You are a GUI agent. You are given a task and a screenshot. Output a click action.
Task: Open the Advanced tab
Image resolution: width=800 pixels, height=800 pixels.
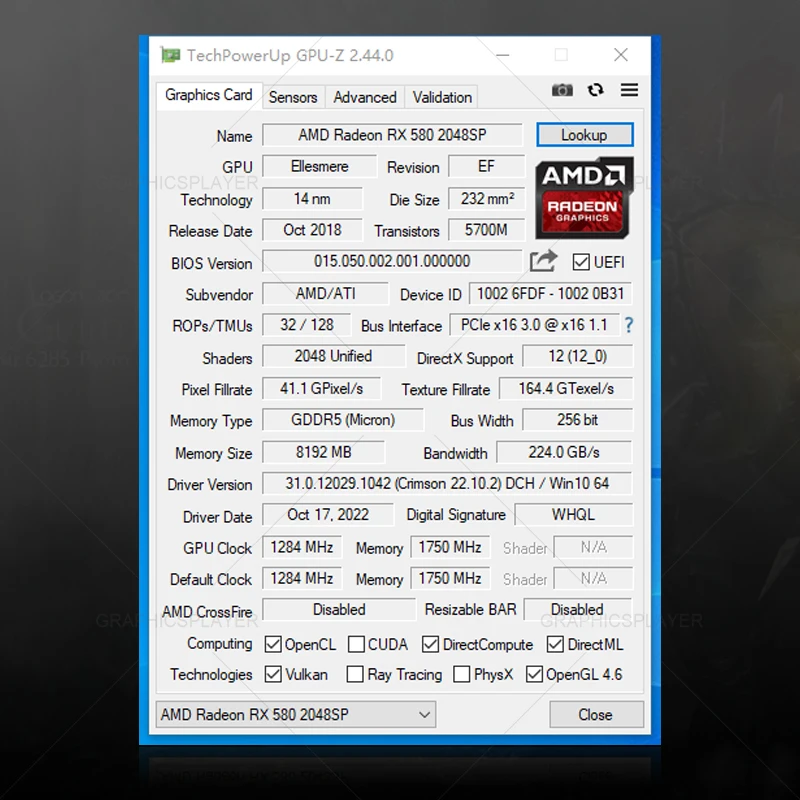point(365,97)
